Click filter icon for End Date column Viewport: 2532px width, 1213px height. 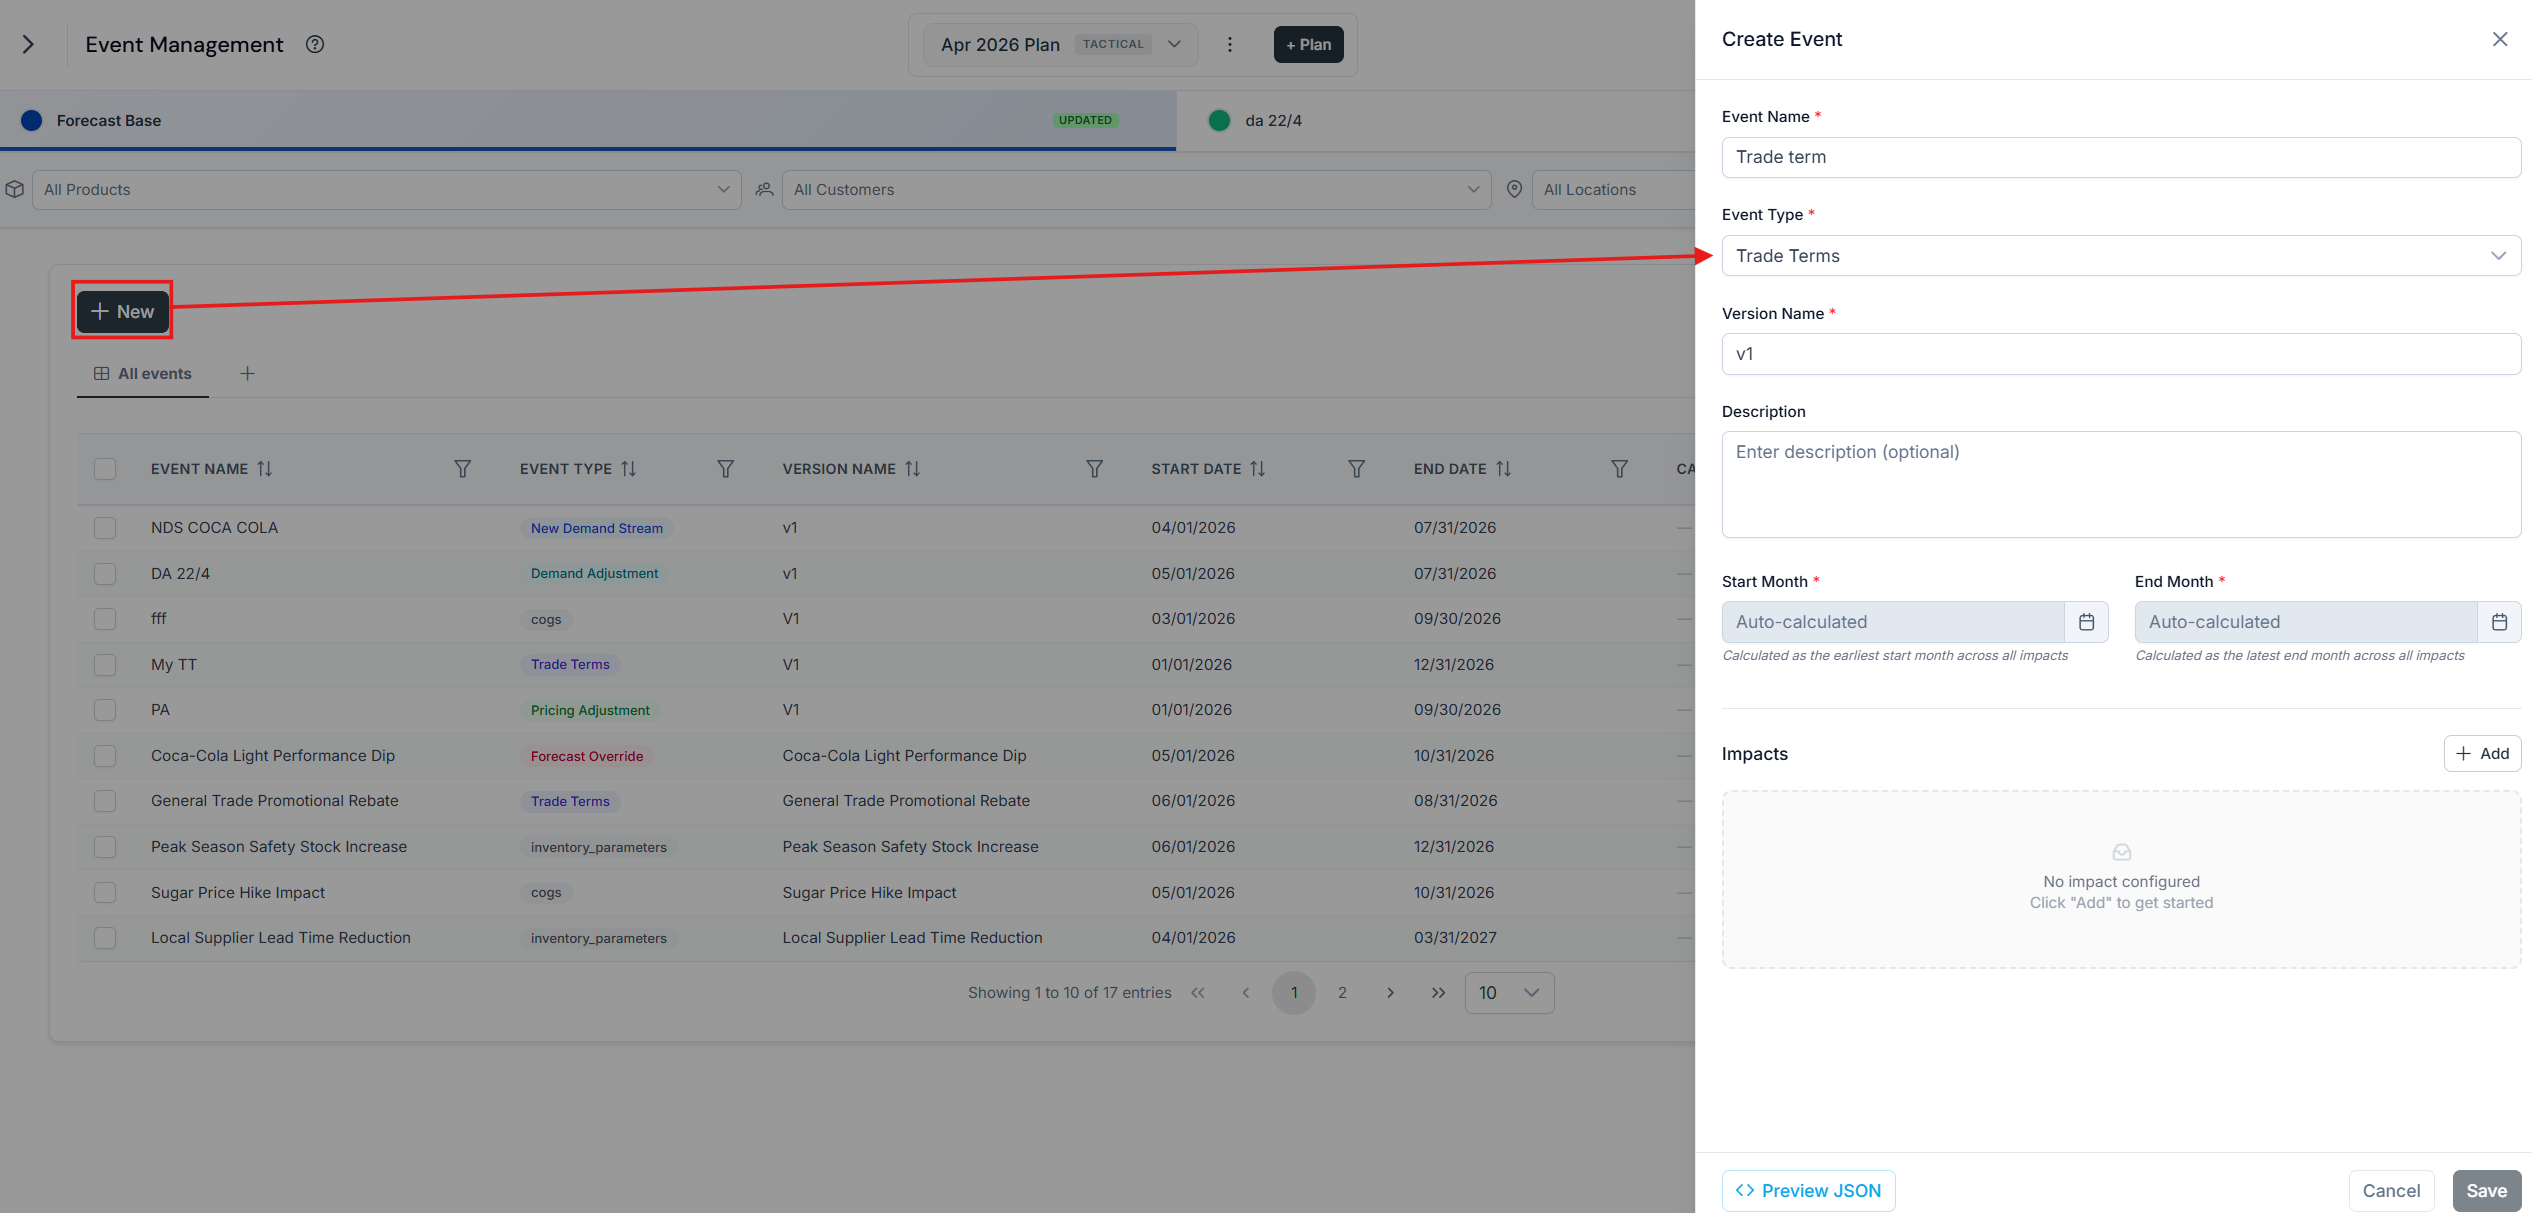[x=1620, y=469]
